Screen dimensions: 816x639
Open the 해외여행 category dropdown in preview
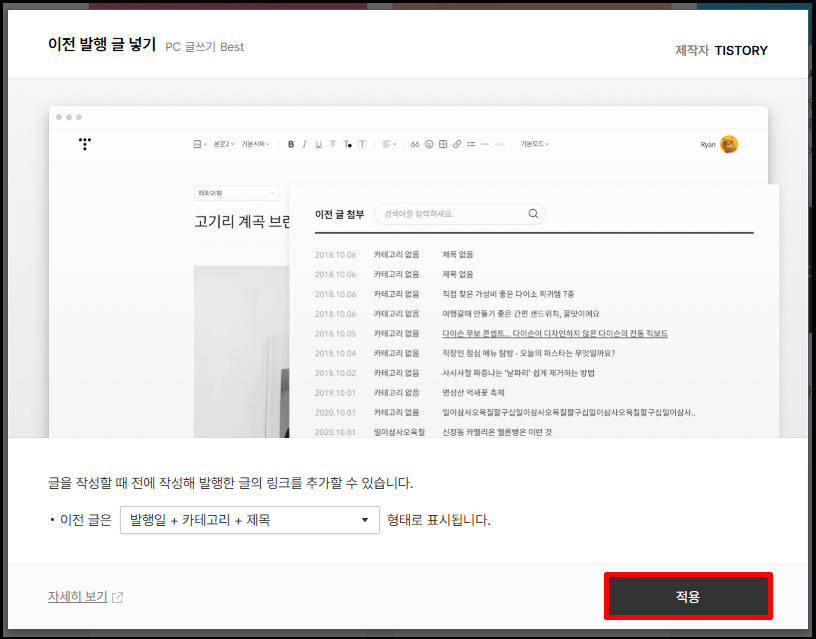[x=236, y=193]
